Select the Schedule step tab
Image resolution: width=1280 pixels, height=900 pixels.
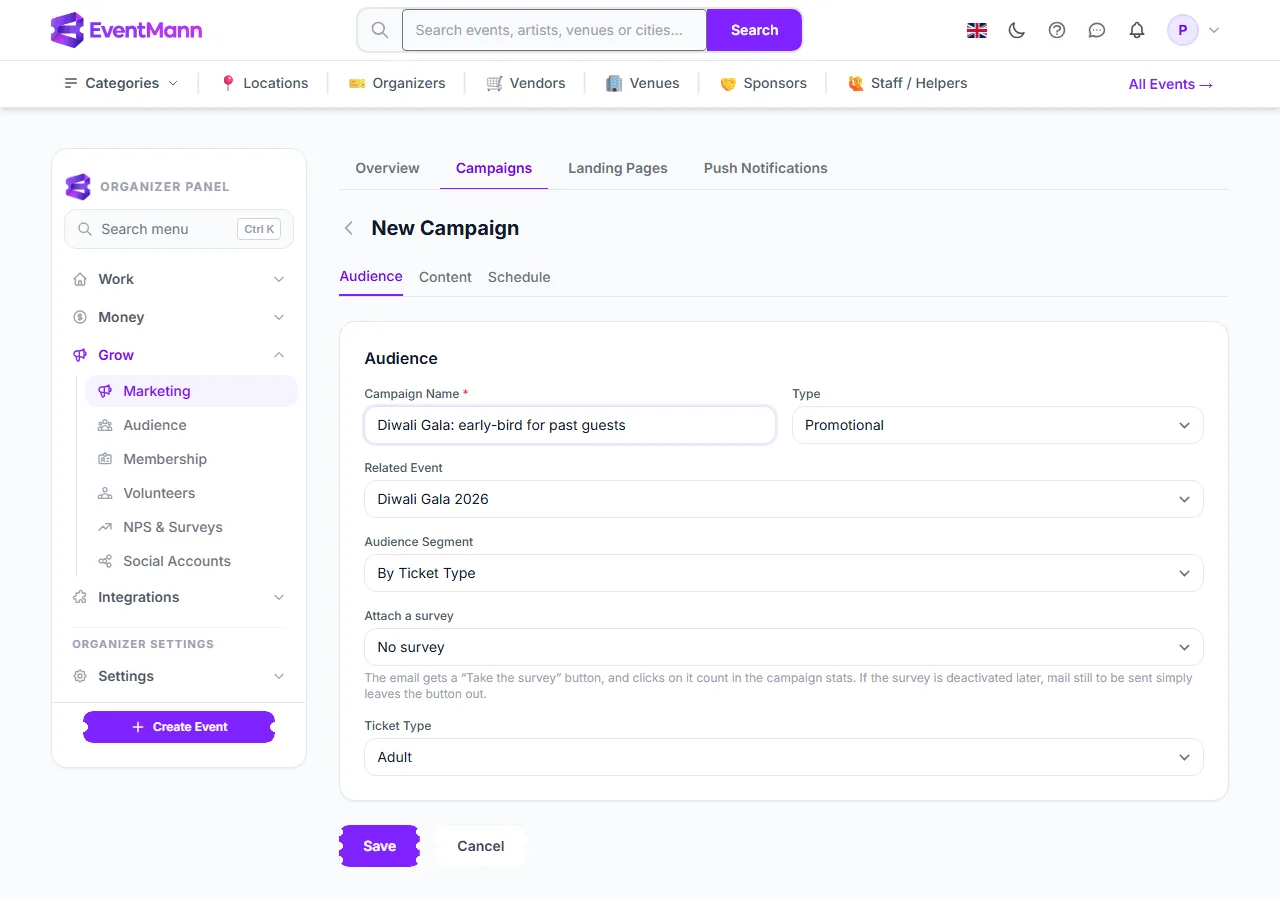point(519,277)
